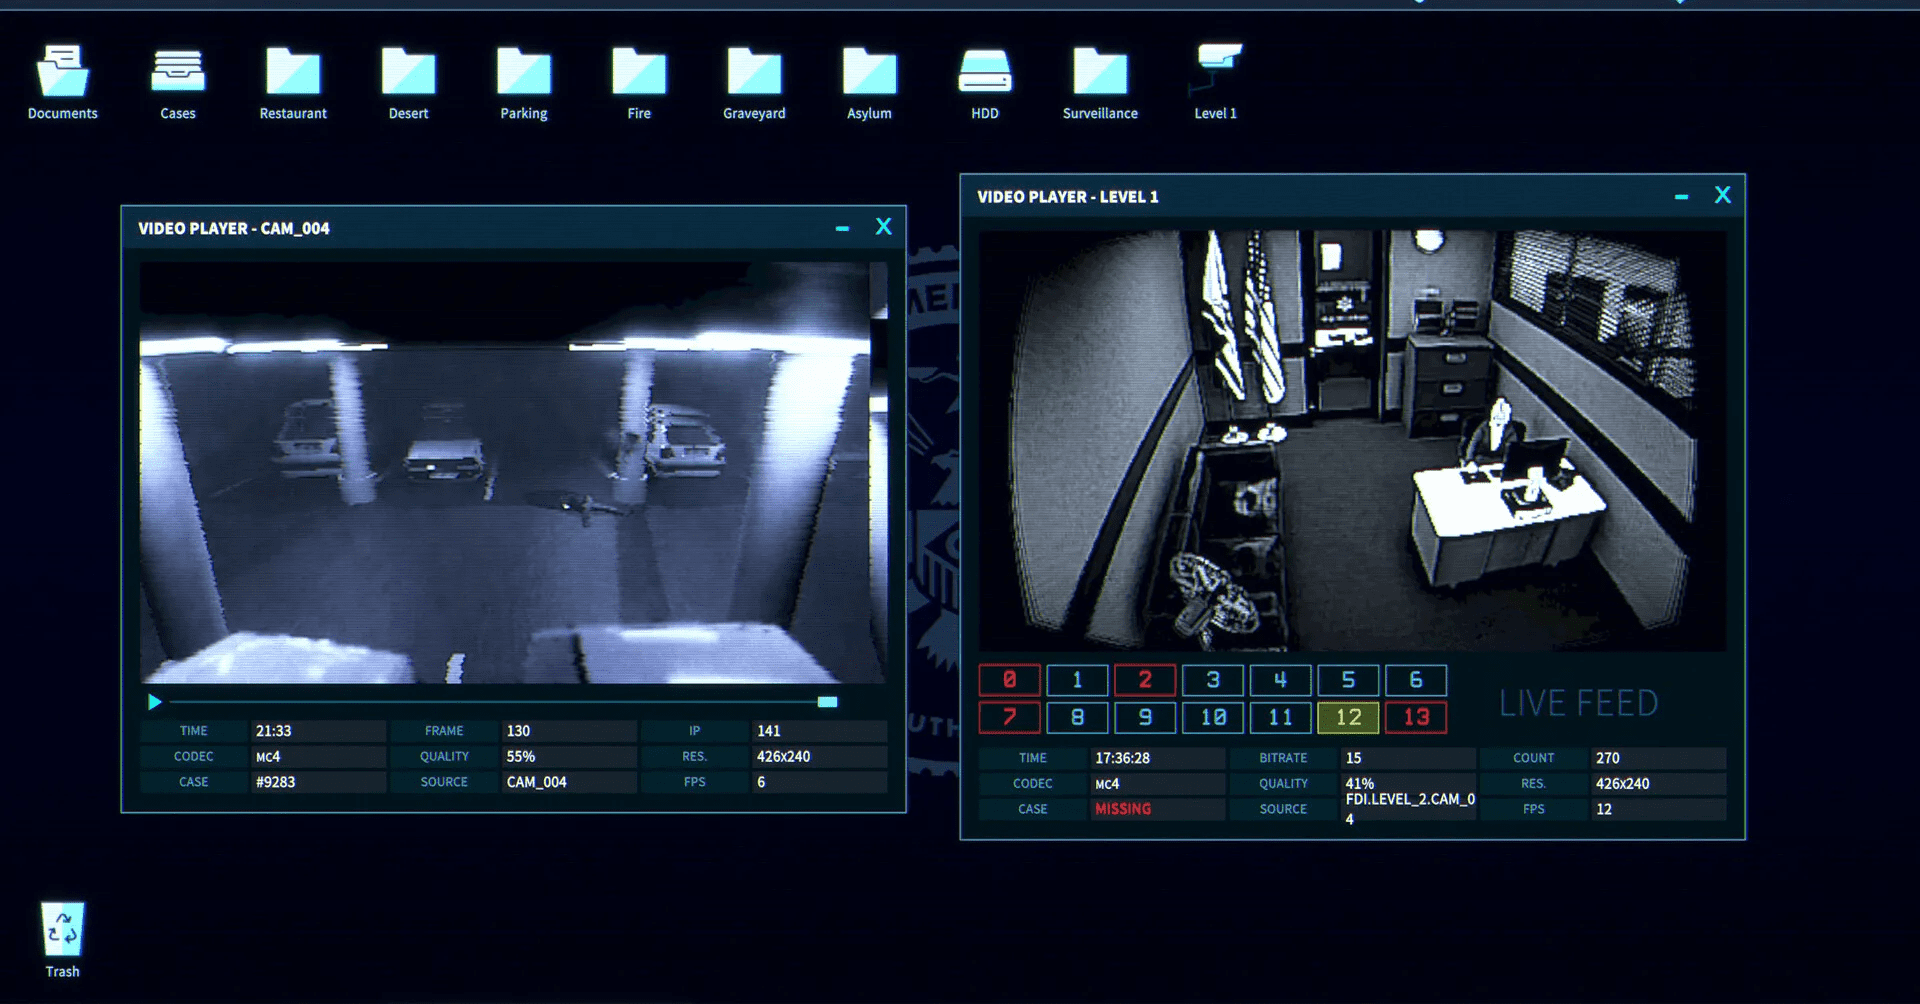This screenshot has height=1004, width=1920.
Task: Switch to camera 13 feed
Action: pyautogui.click(x=1416, y=717)
